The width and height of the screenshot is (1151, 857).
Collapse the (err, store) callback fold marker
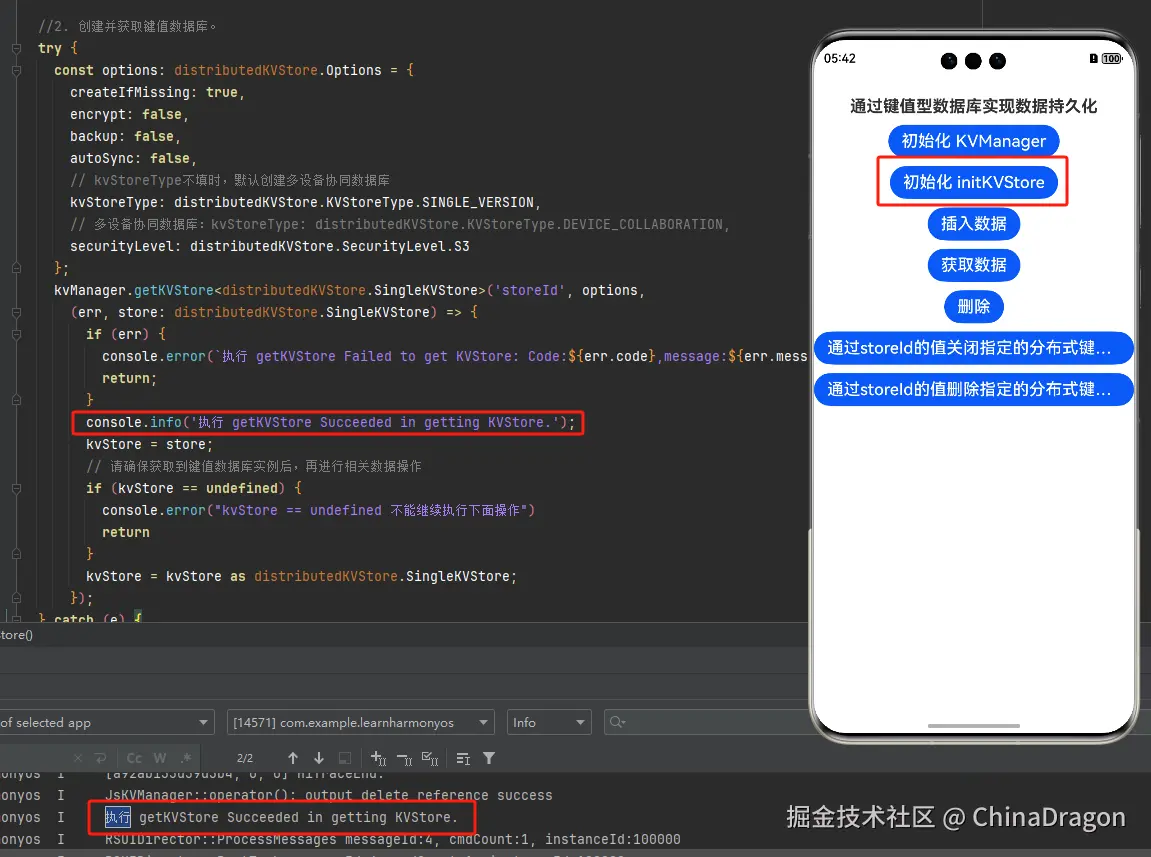(x=16, y=312)
